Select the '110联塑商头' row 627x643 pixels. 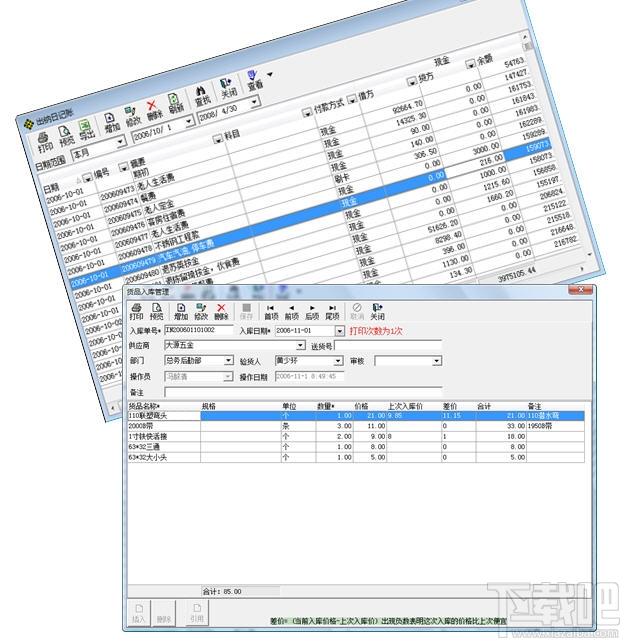[356, 416]
